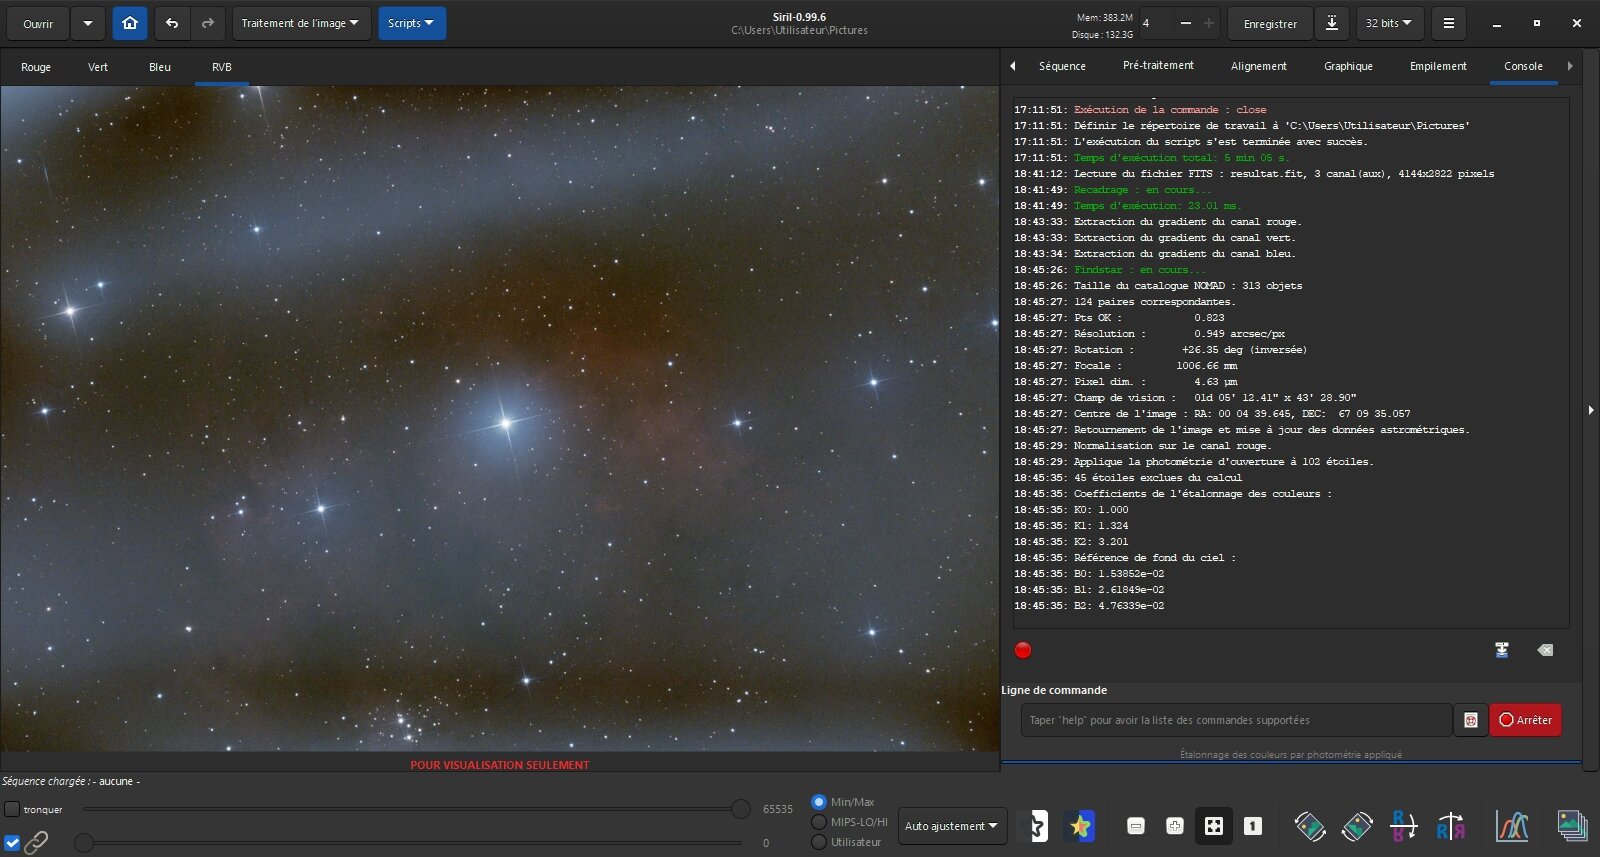Show the Rouge channel tab
Image resolution: width=1600 pixels, height=857 pixels.
click(36, 67)
